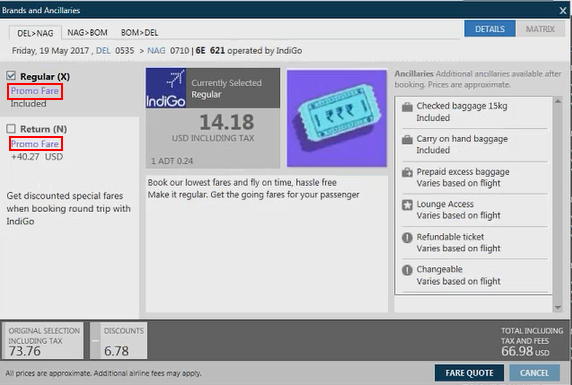Close the Brands and Ancillaries dialog
Image resolution: width=572 pixels, height=385 pixels.
click(x=563, y=11)
